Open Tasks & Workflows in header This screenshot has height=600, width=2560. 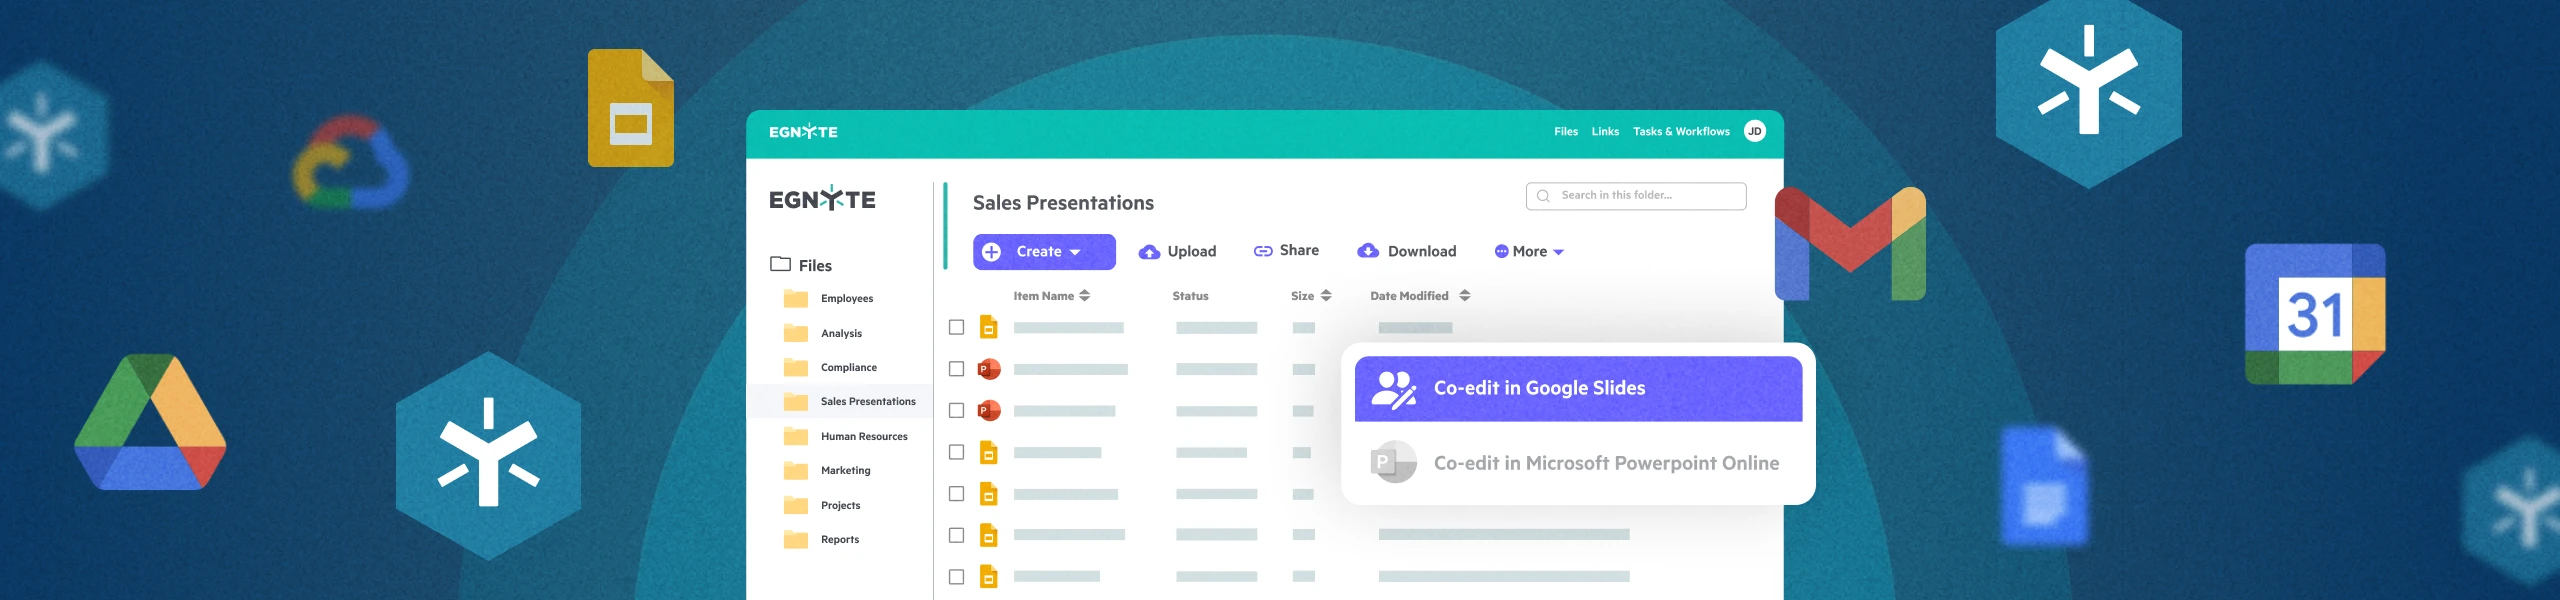click(x=1680, y=132)
